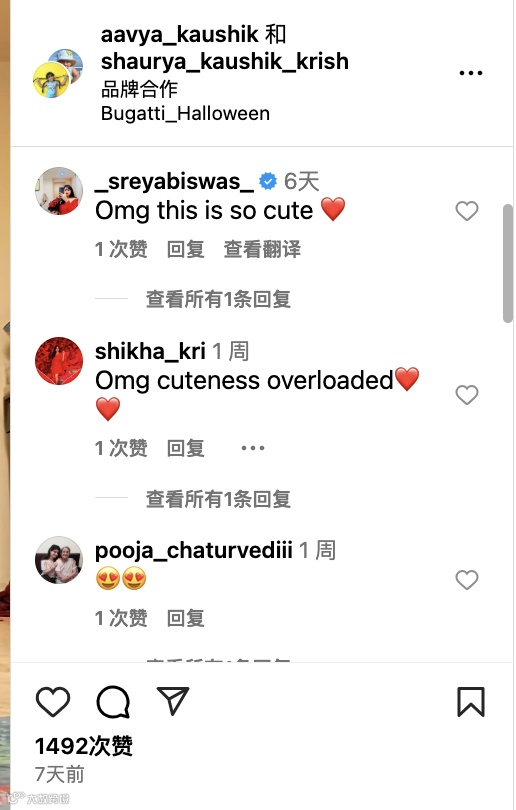Viewport: 516px width, 810px height.
Task: Click verified badge next to _sreyabiswas_
Action: pyautogui.click(x=268, y=181)
